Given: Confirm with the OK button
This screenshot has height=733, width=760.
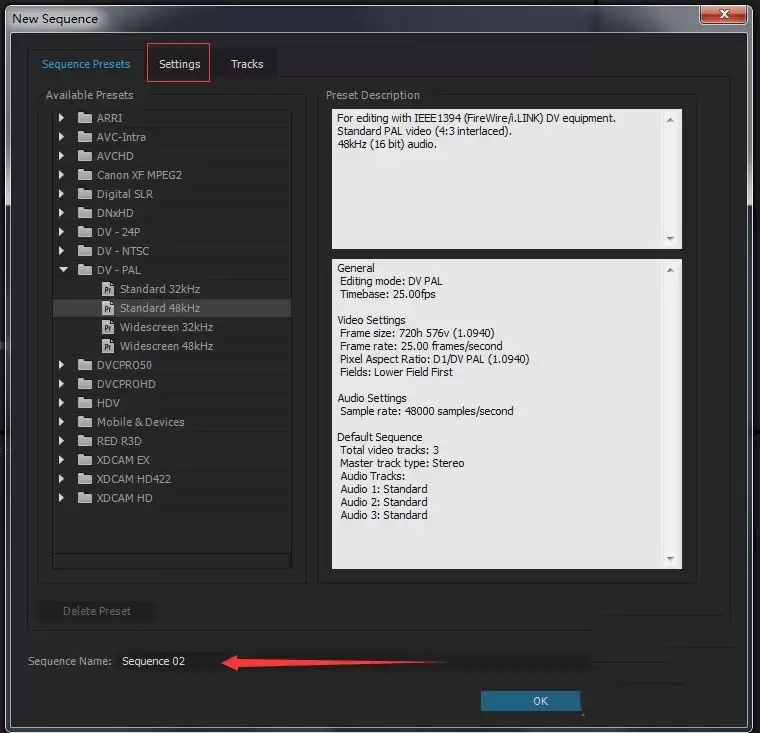Looking at the screenshot, I should (540, 701).
